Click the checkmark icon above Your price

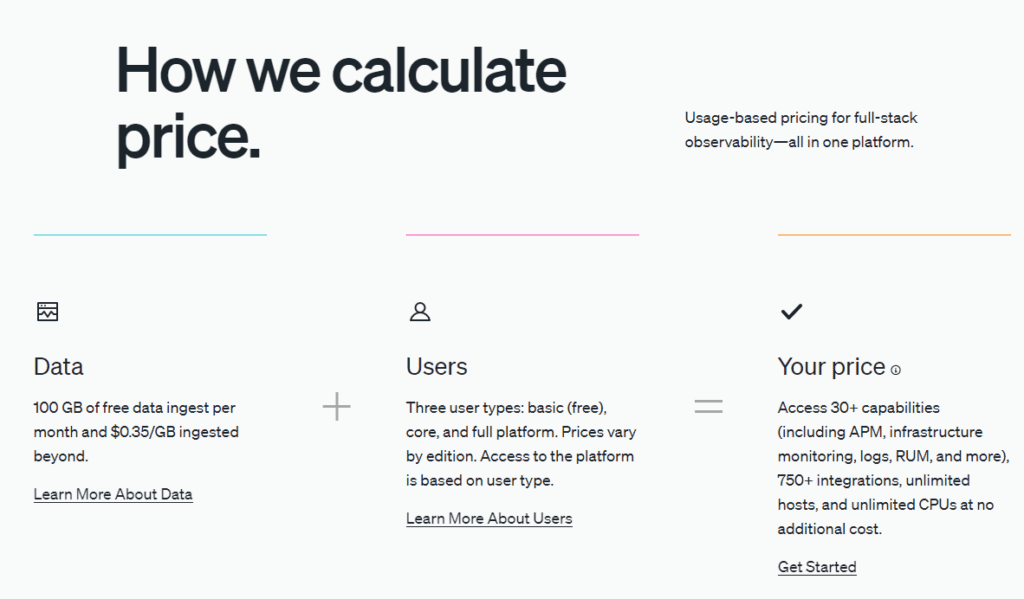click(791, 312)
